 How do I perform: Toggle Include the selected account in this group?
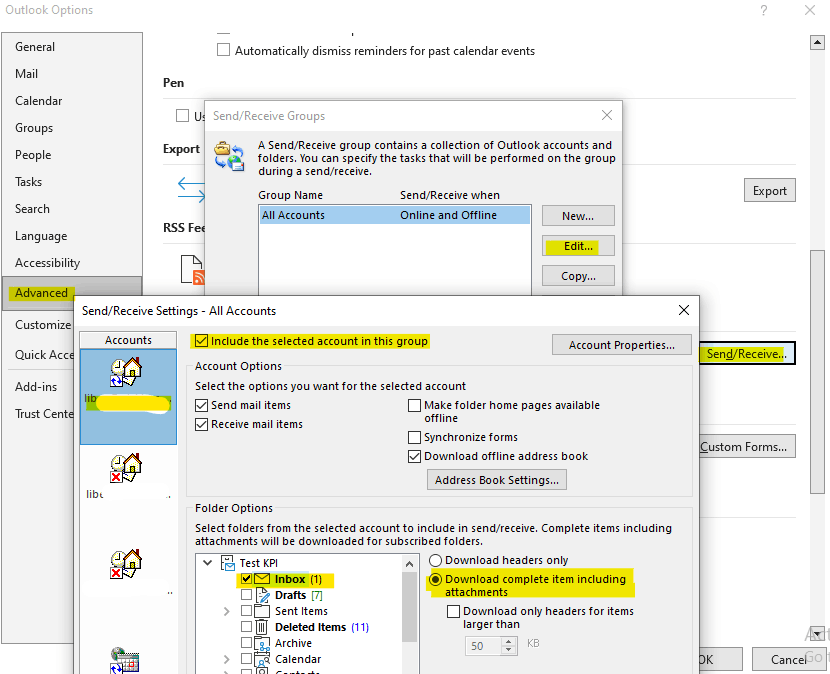[201, 341]
